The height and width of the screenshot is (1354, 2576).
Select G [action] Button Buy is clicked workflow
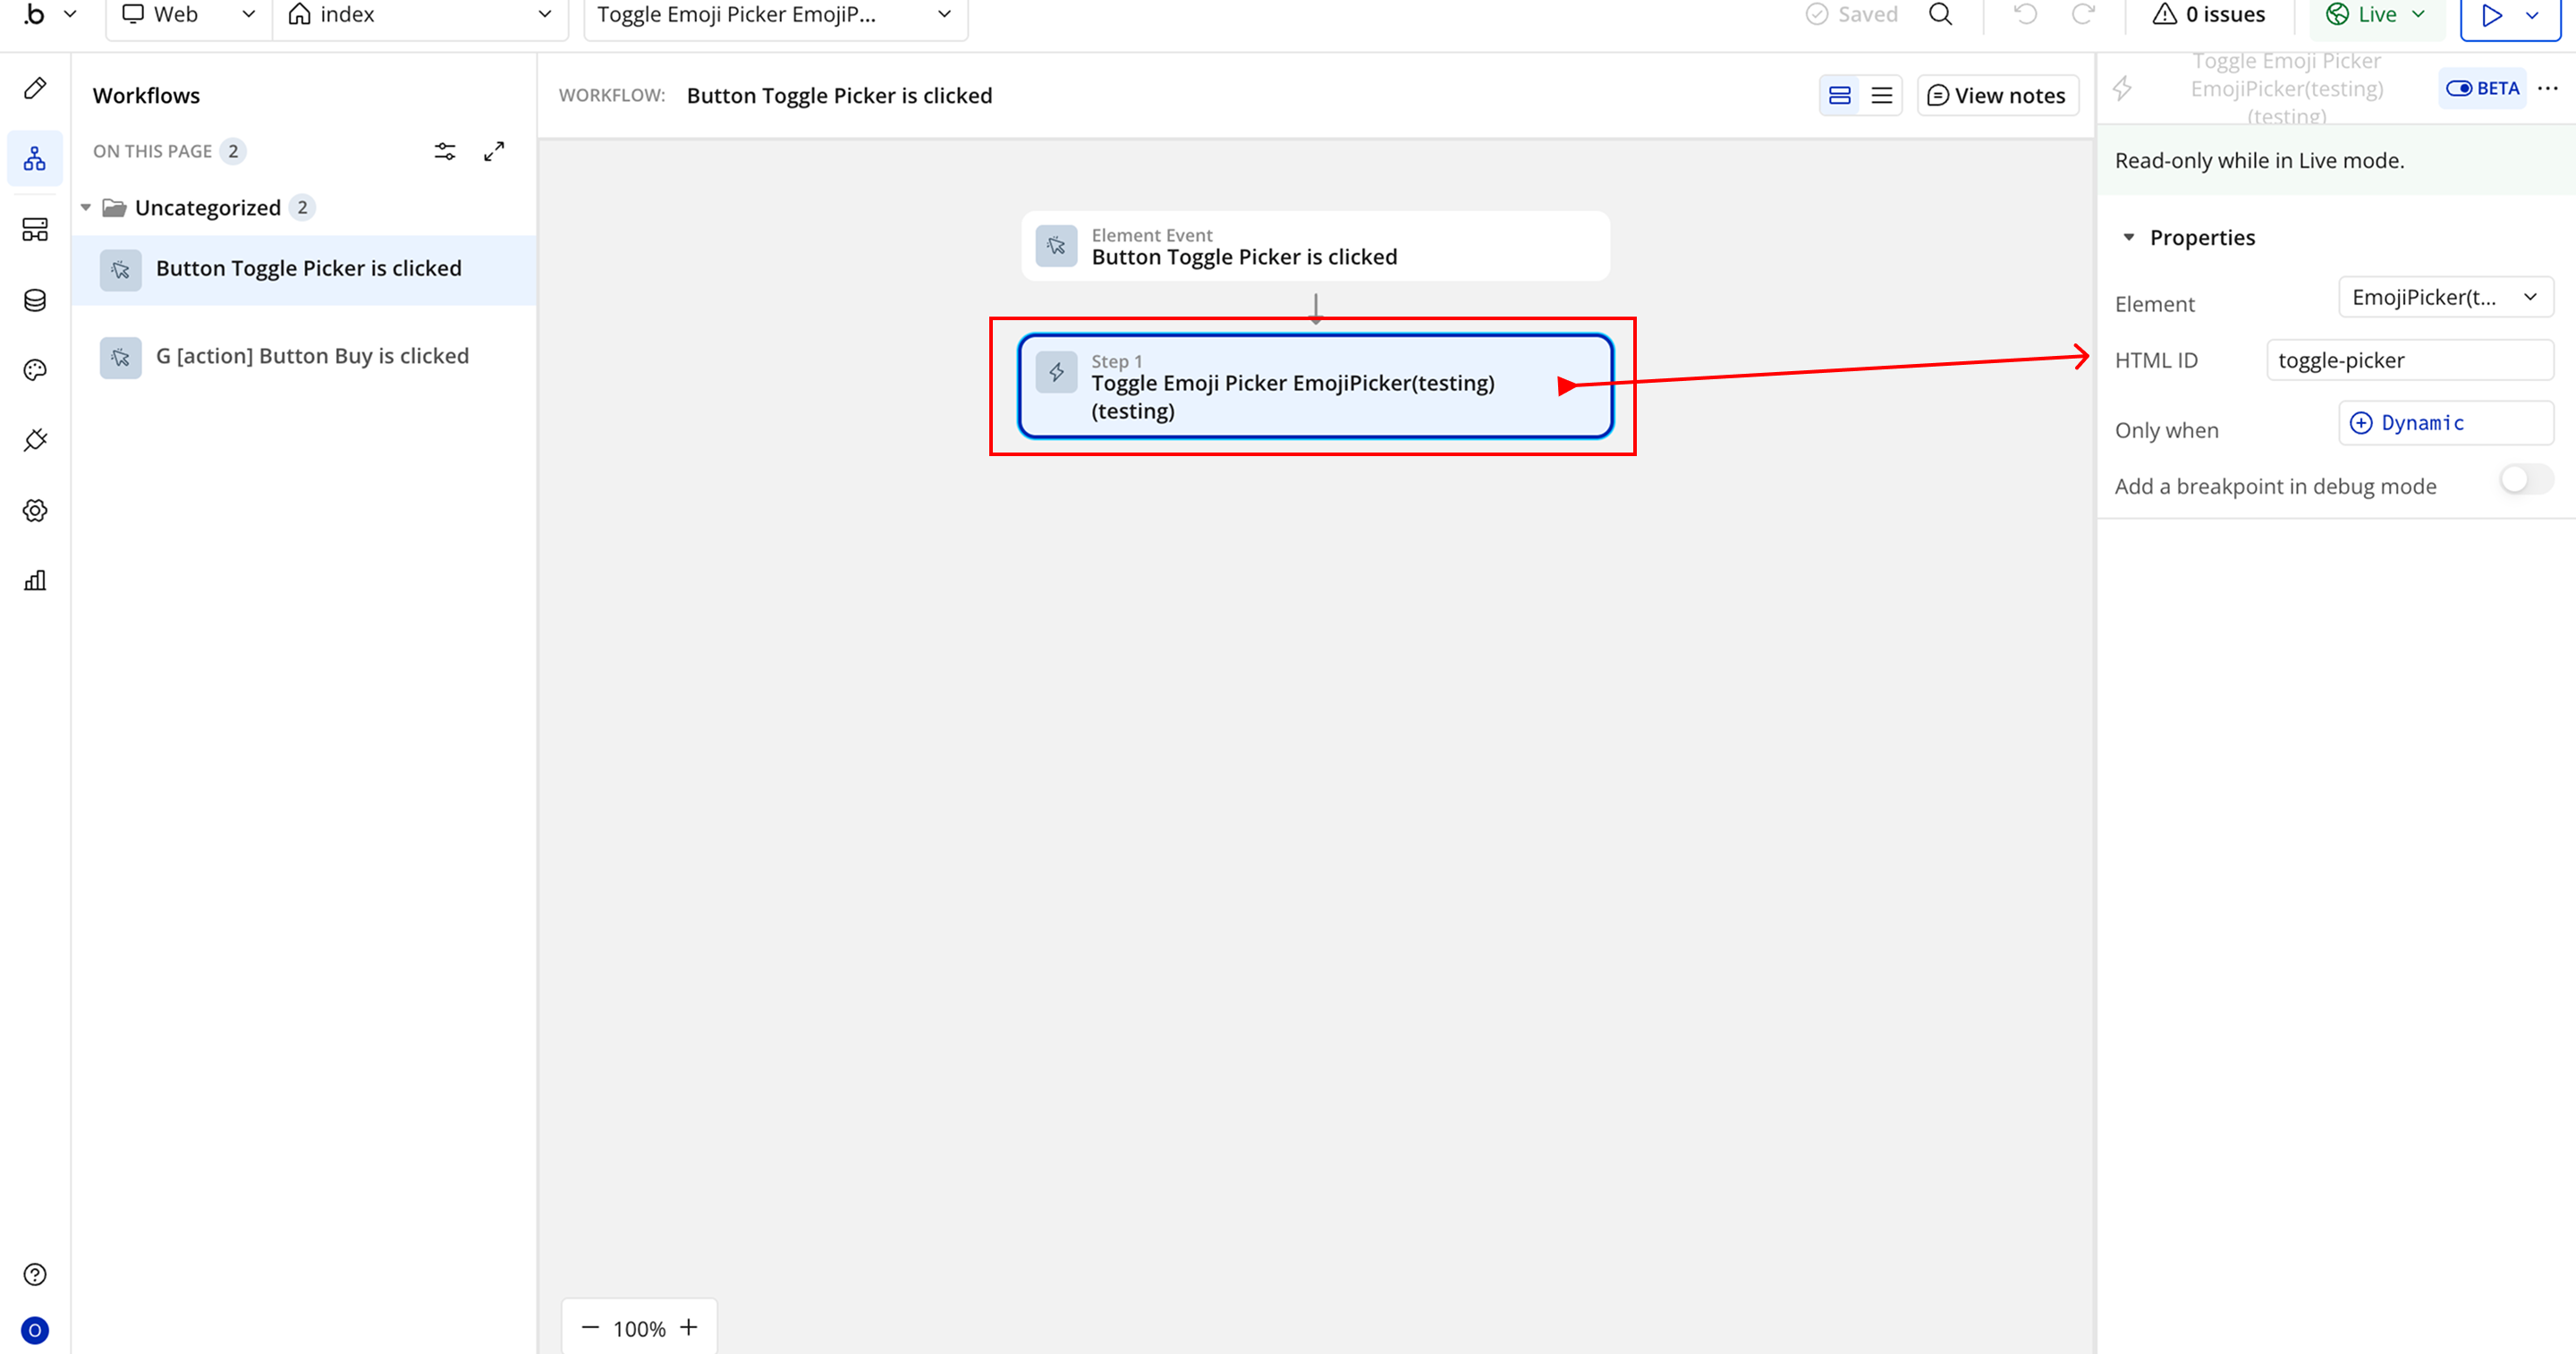pos(312,356)
